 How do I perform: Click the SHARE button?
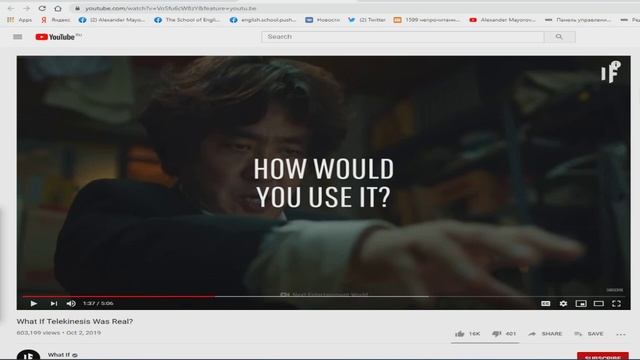click(x=545, y=334)
